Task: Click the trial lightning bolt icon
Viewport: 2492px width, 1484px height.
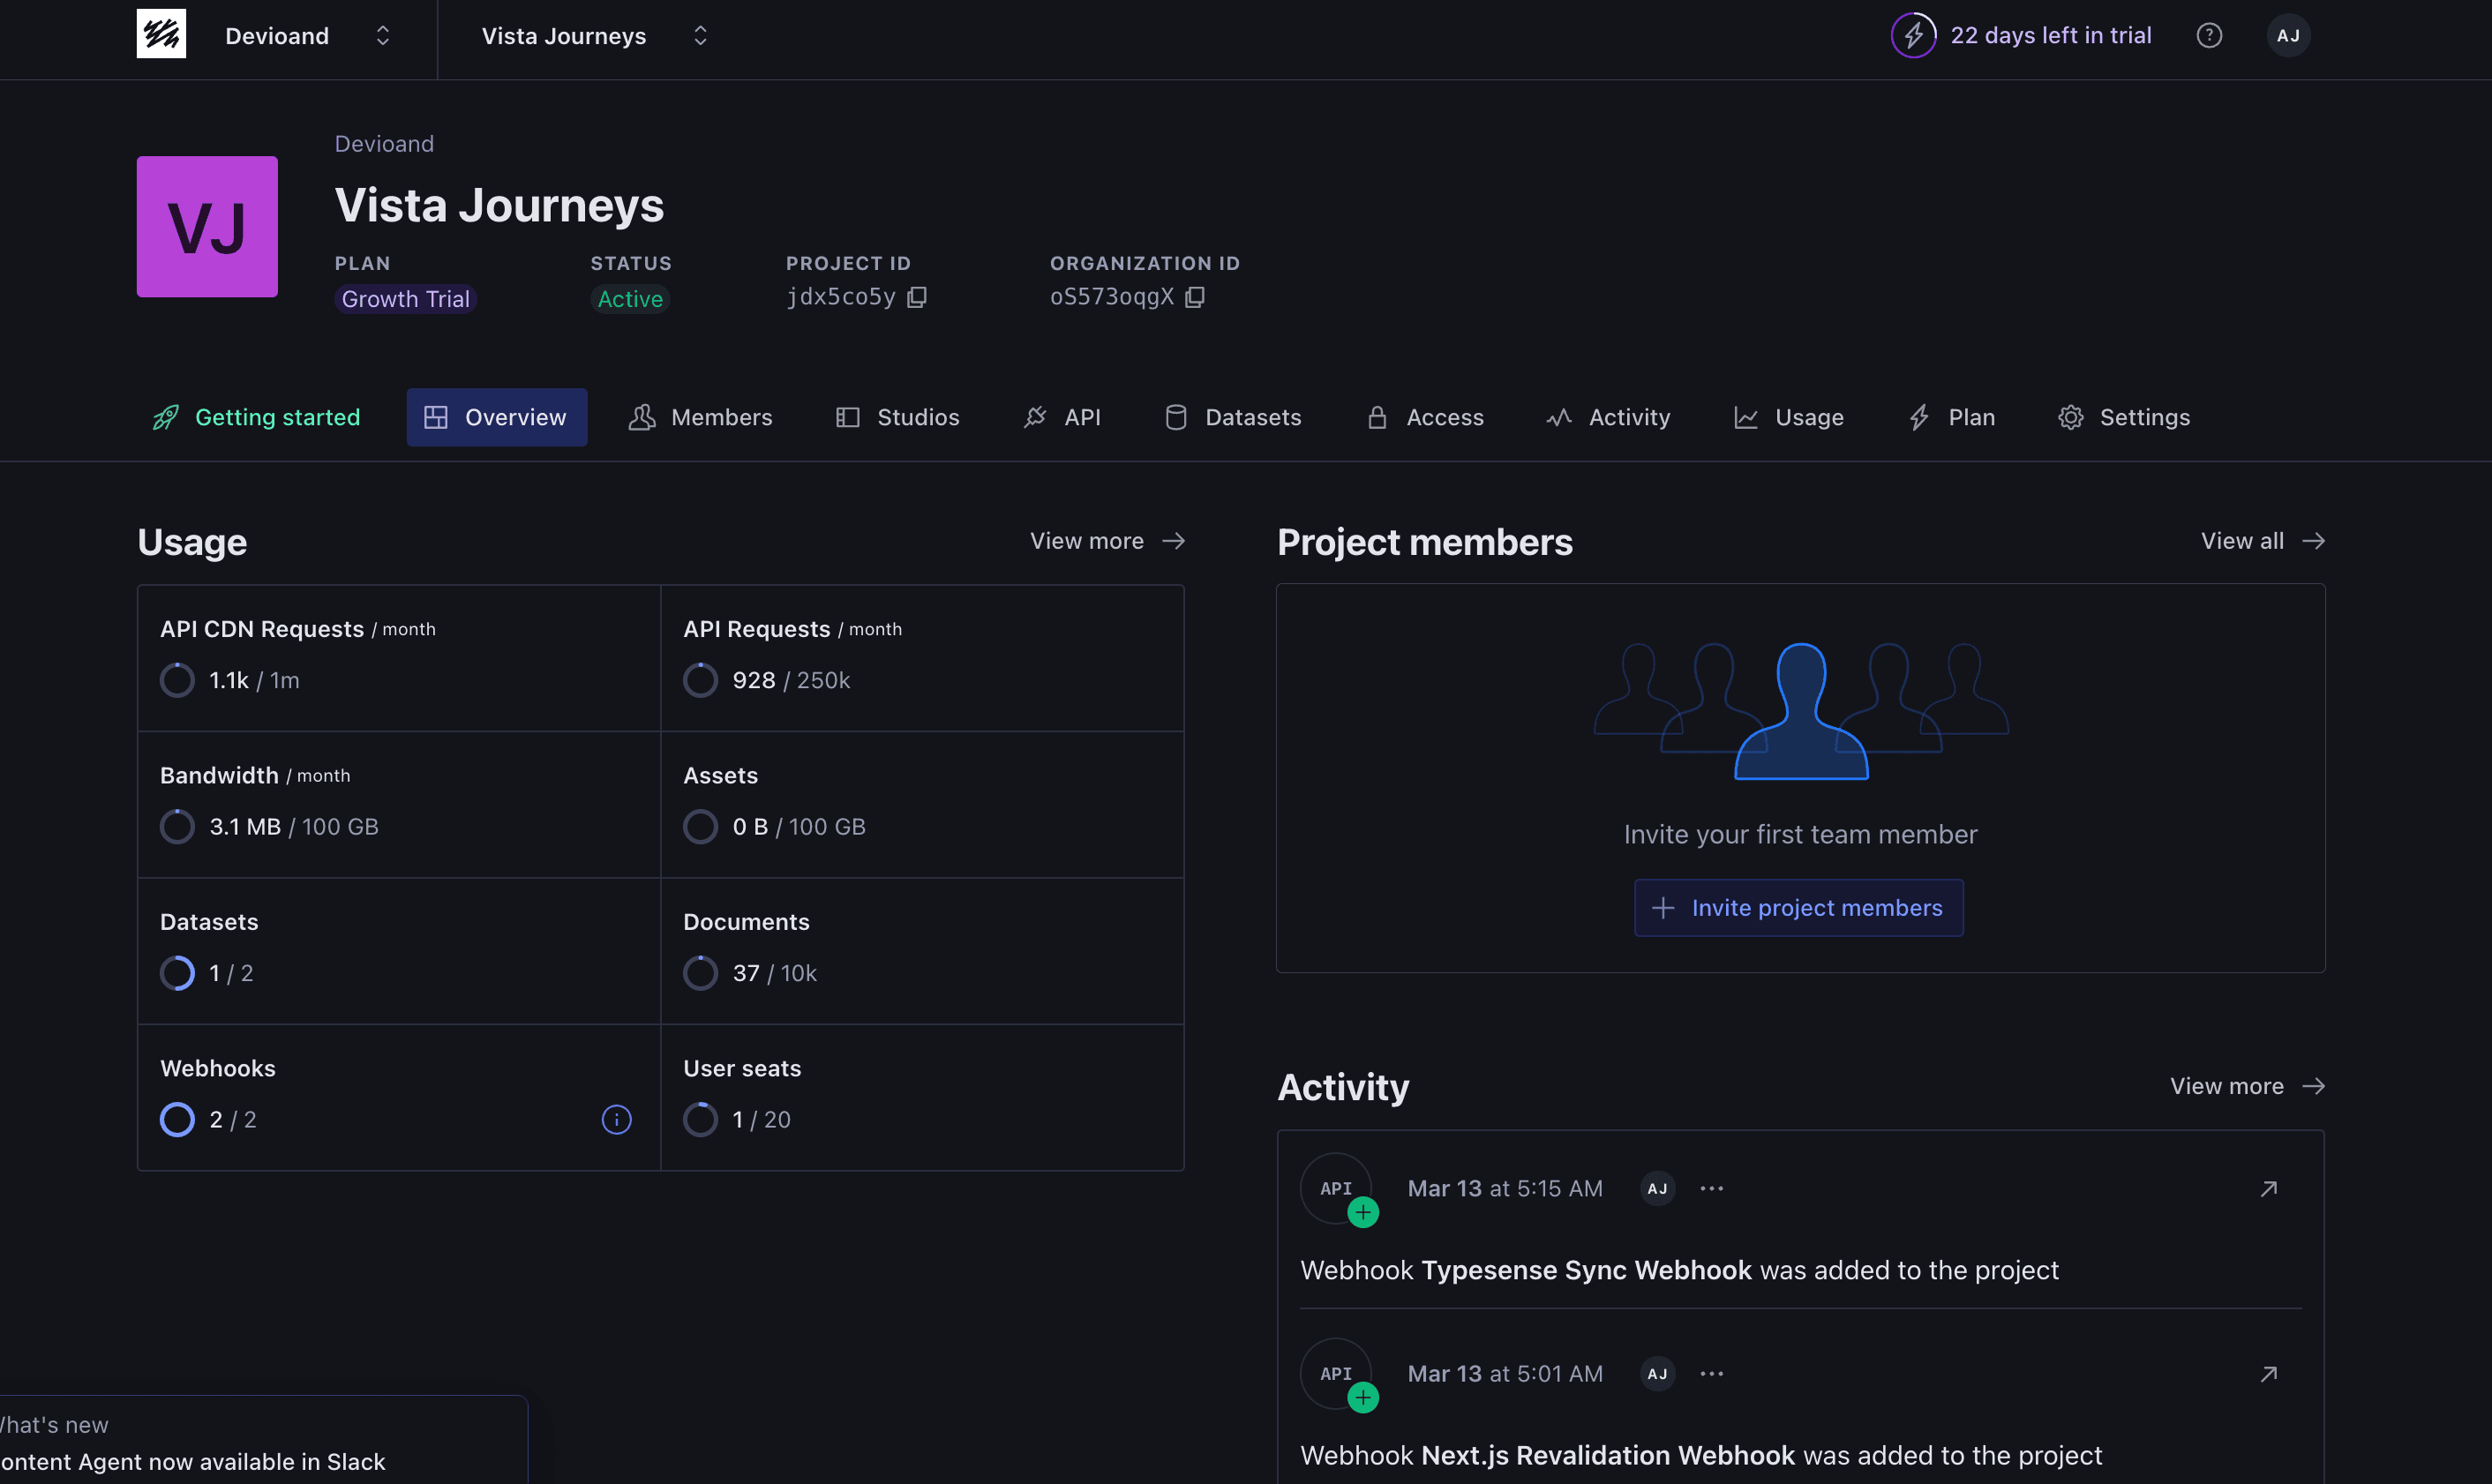Action: (1915, 35)
